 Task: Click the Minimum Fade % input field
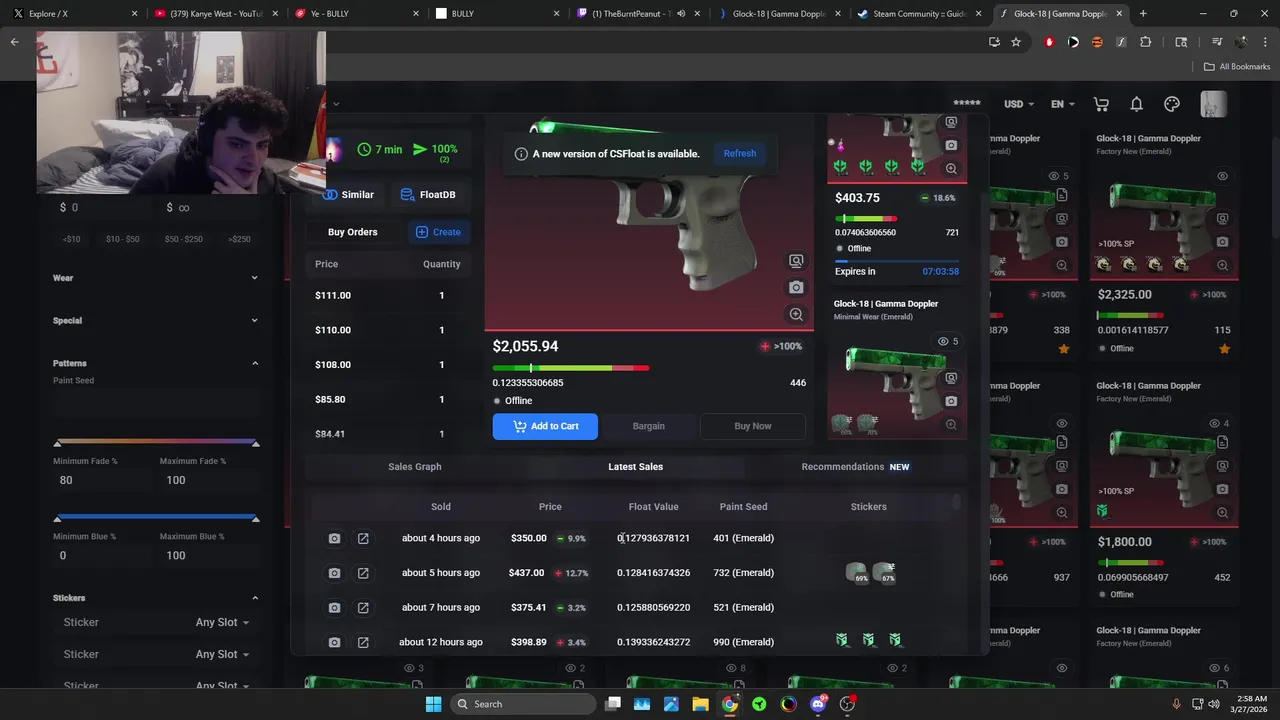101,480
